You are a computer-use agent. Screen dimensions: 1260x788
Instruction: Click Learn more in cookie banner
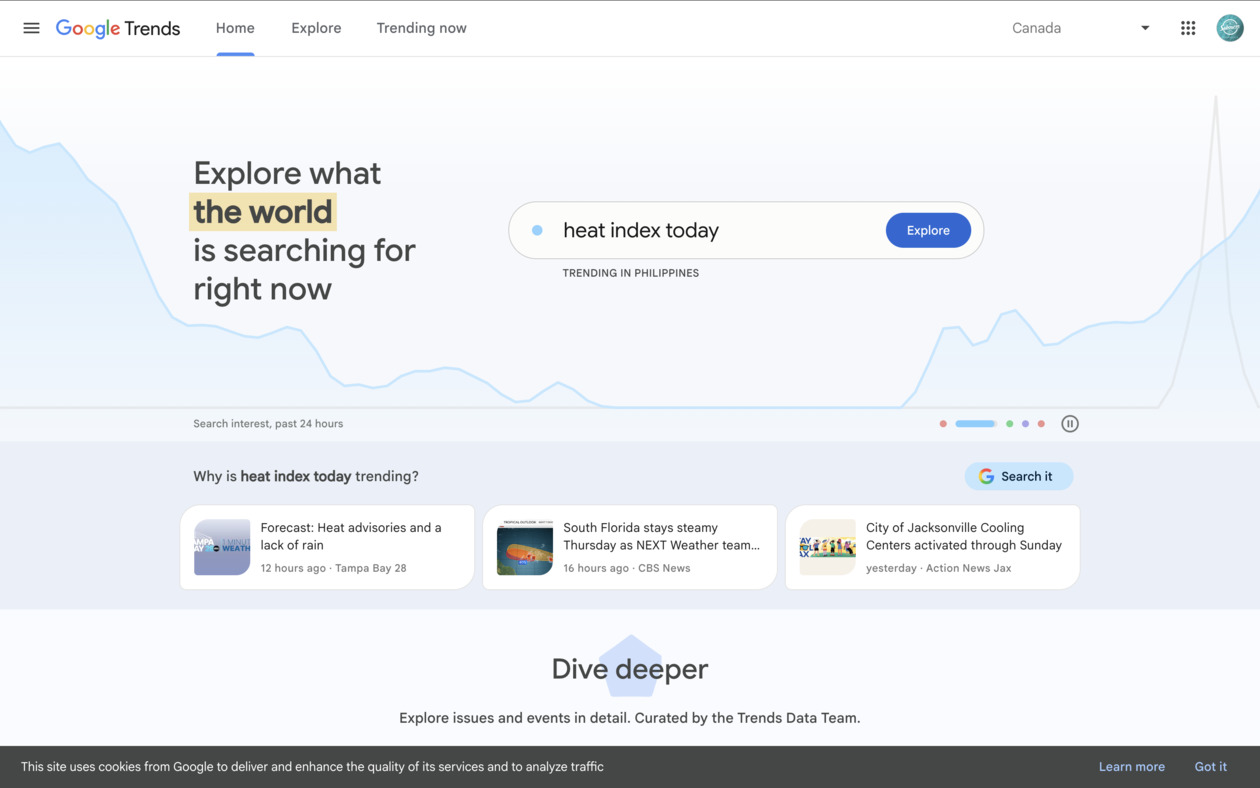point(1132,767)
